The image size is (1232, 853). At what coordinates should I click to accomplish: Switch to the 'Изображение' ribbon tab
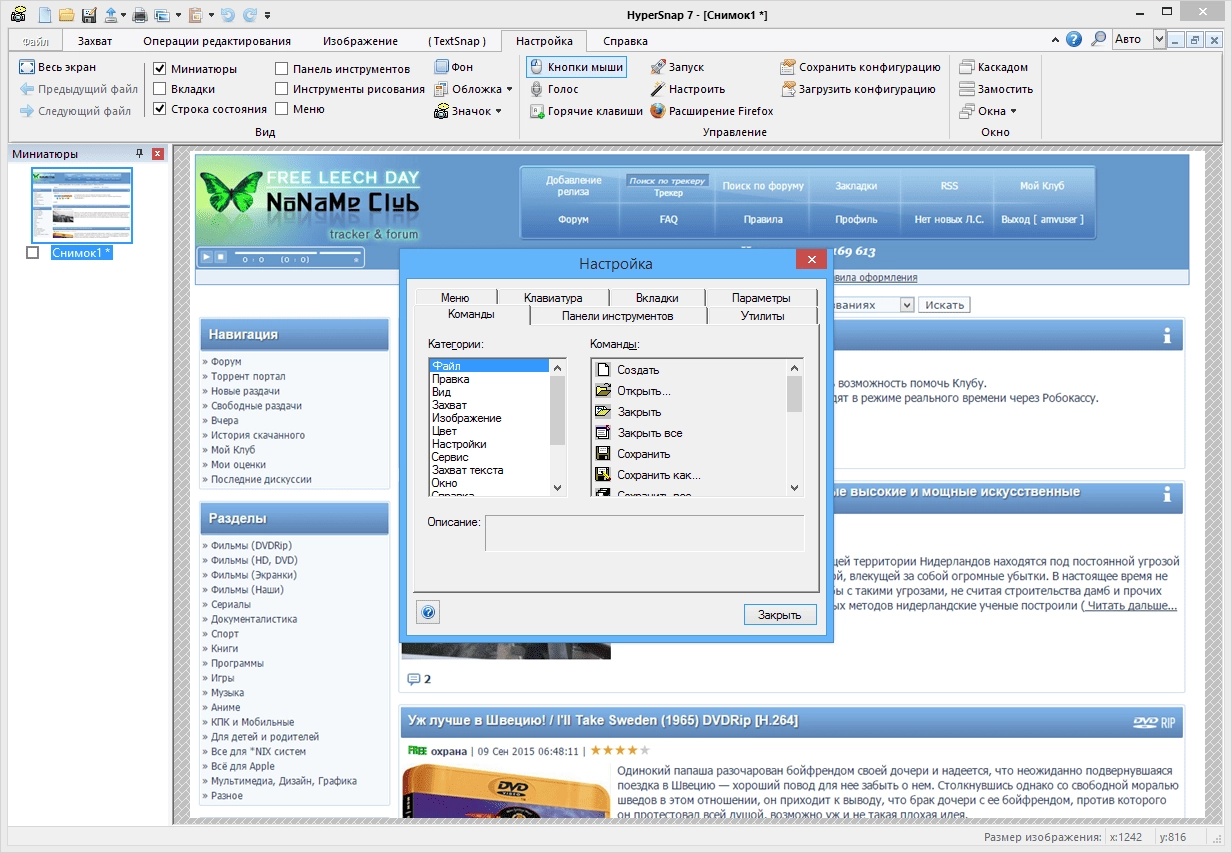[x=360, y=41]
